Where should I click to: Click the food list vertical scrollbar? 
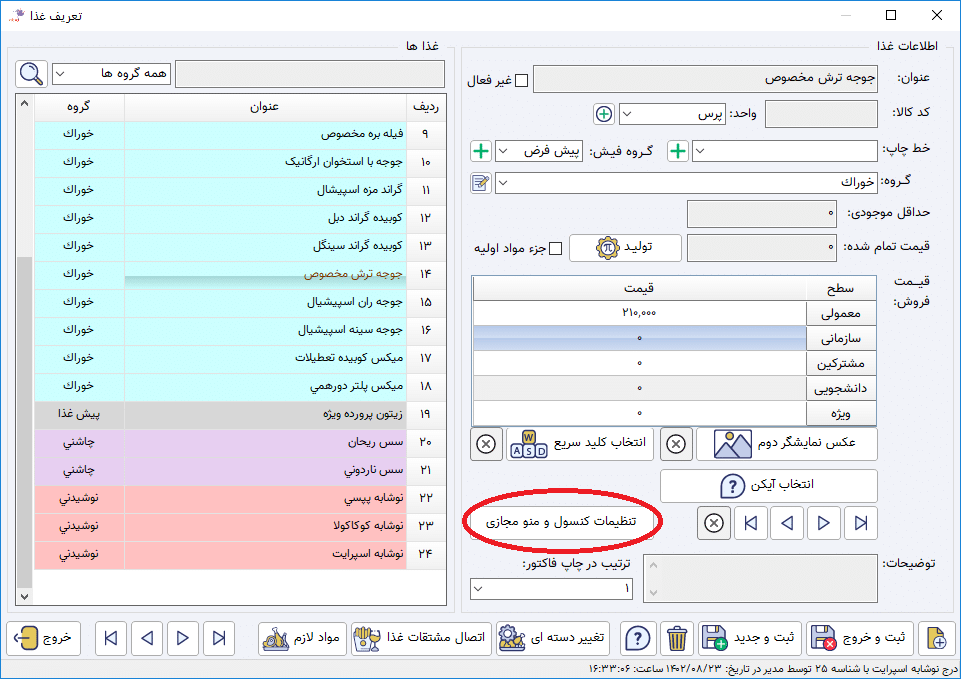pyautogui.click(x=25, y=349)
